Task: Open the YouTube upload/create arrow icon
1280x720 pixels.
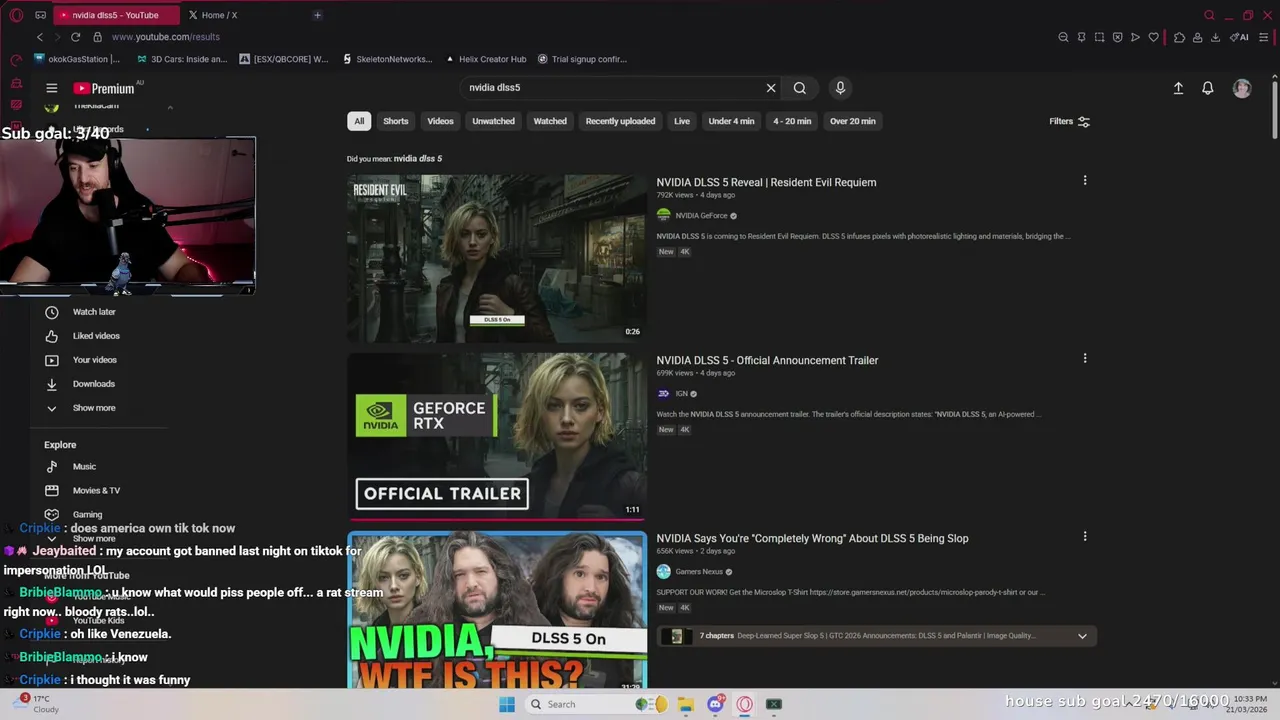Action: click(1178, 88)
